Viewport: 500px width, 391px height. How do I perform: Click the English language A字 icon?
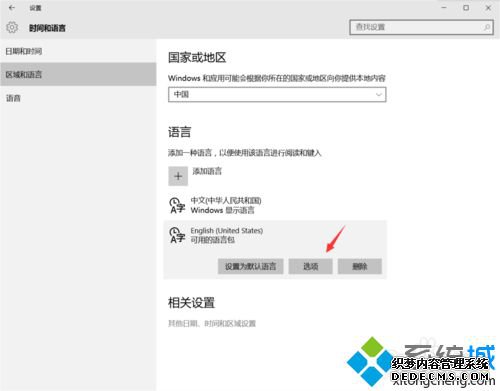coord(177,235)
